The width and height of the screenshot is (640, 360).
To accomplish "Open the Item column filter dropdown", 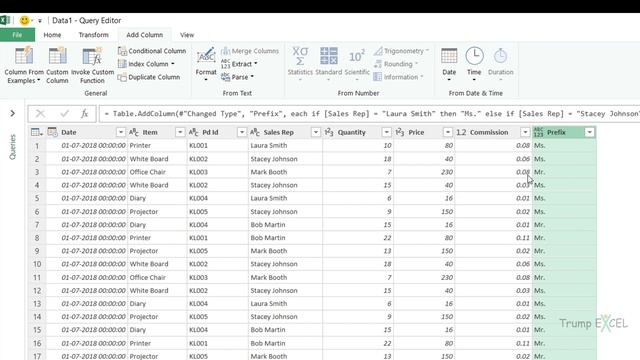I will click(x=180, y=132).
